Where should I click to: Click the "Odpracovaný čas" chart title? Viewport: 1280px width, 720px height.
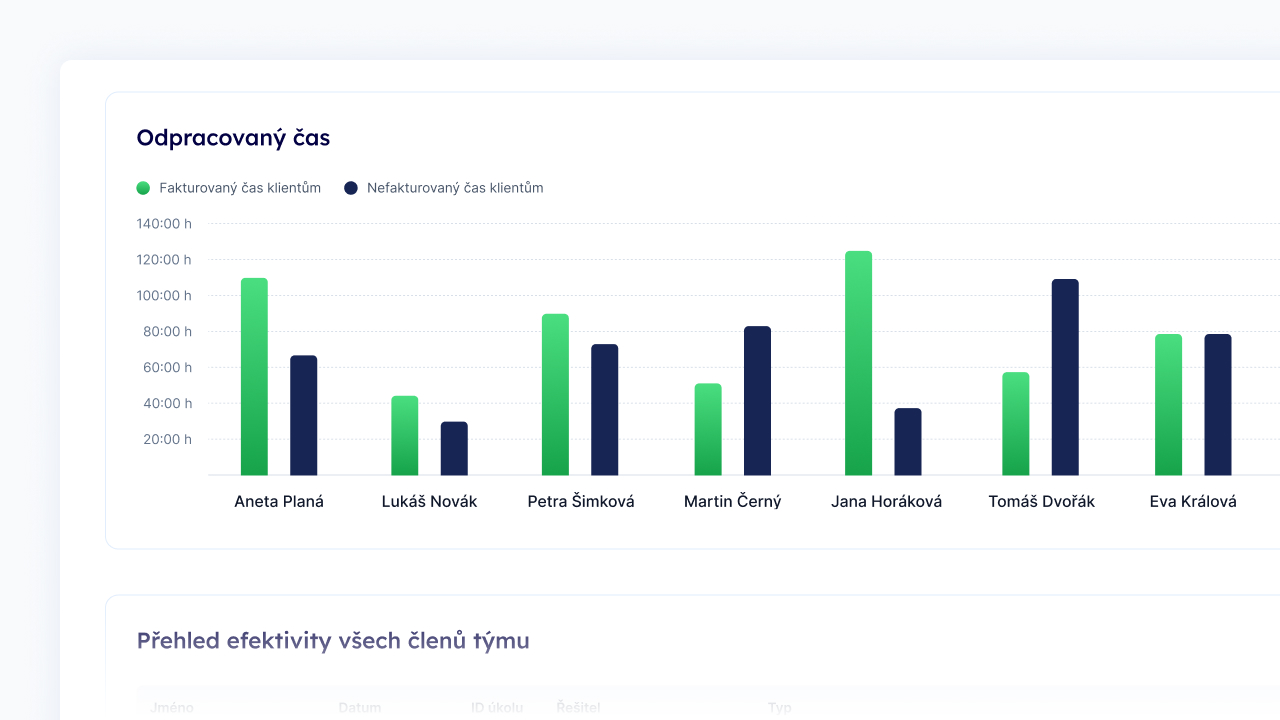tap(233, 137)
